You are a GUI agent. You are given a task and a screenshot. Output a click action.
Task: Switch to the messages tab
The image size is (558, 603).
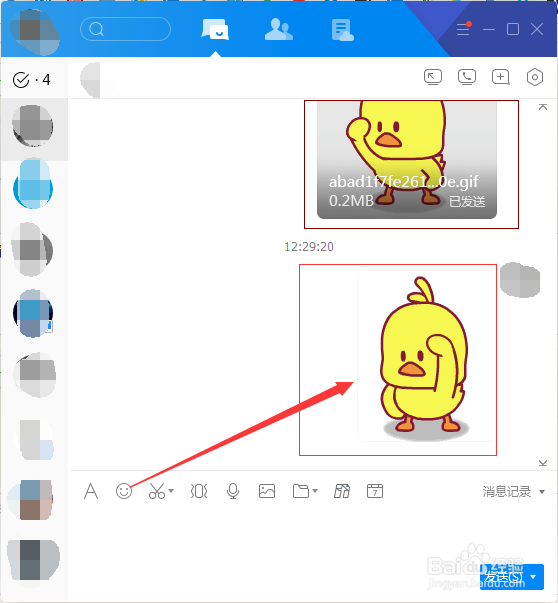215,30
